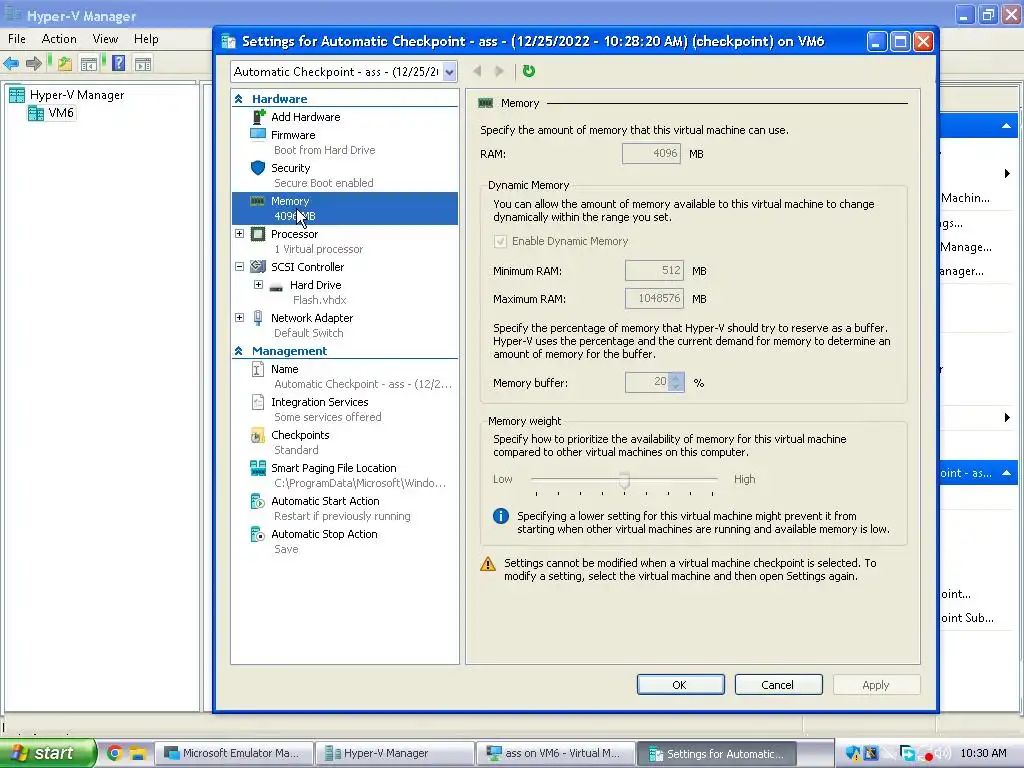Switch to ass on VM6 taskbar window
1024x768 pixels.
(555, 753)
